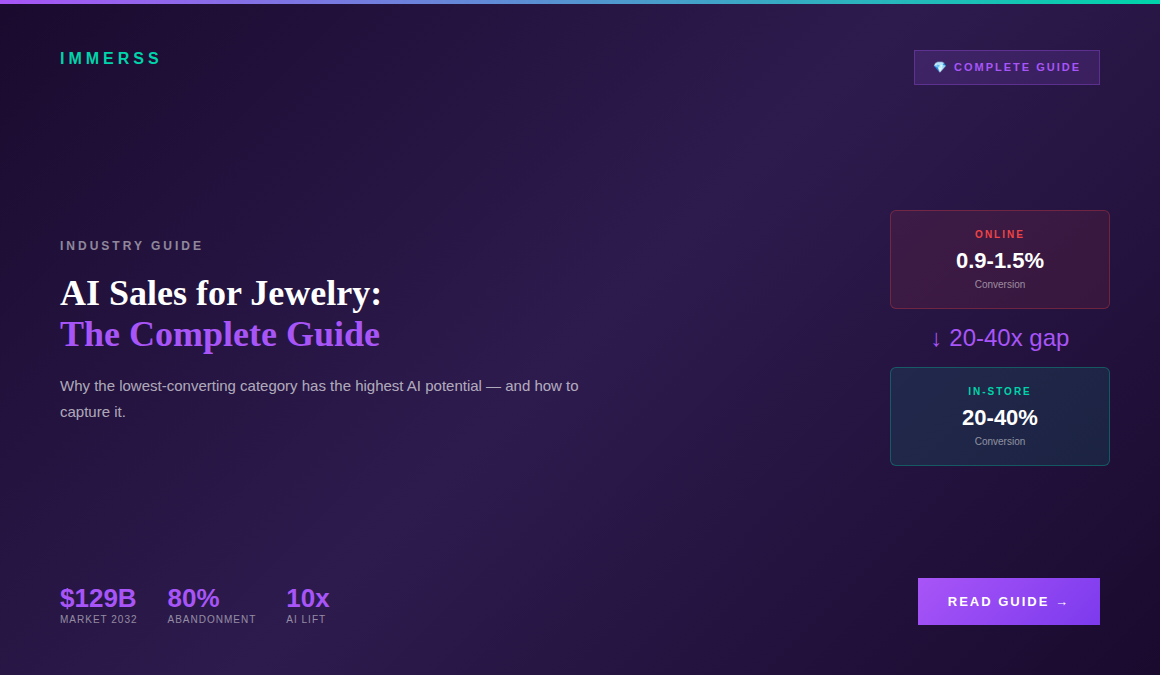1160x675 pixels.
Task: Click the 10x AI lift stat
Action: click(x=307, y=598)
